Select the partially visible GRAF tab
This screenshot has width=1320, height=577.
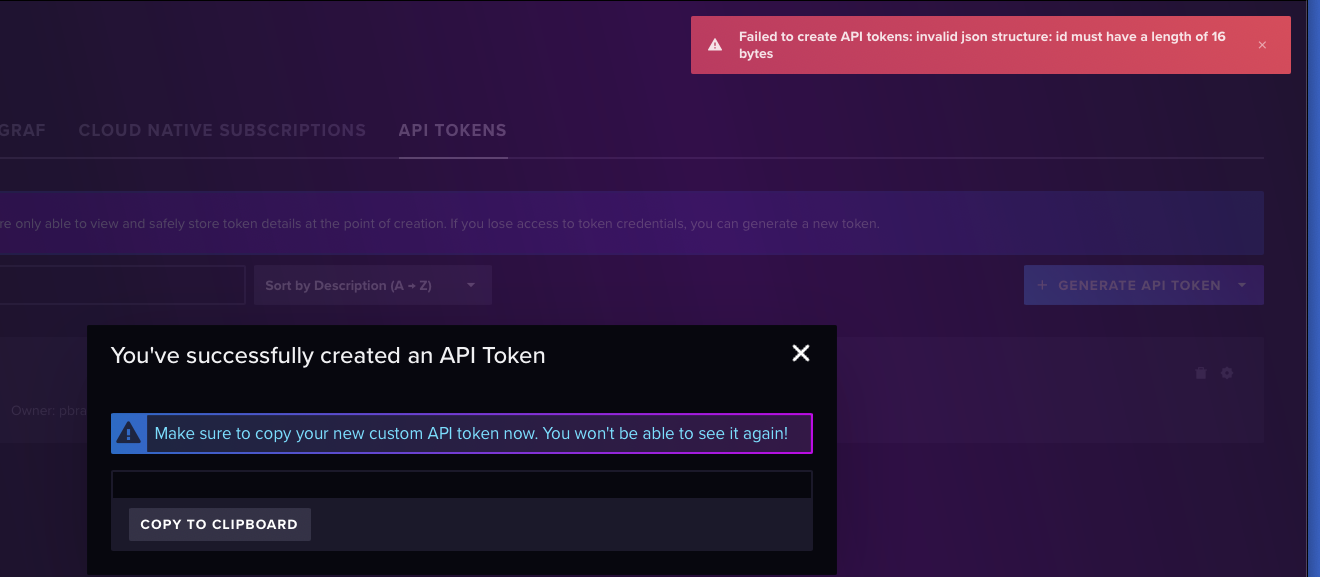[x=22, y=130]
